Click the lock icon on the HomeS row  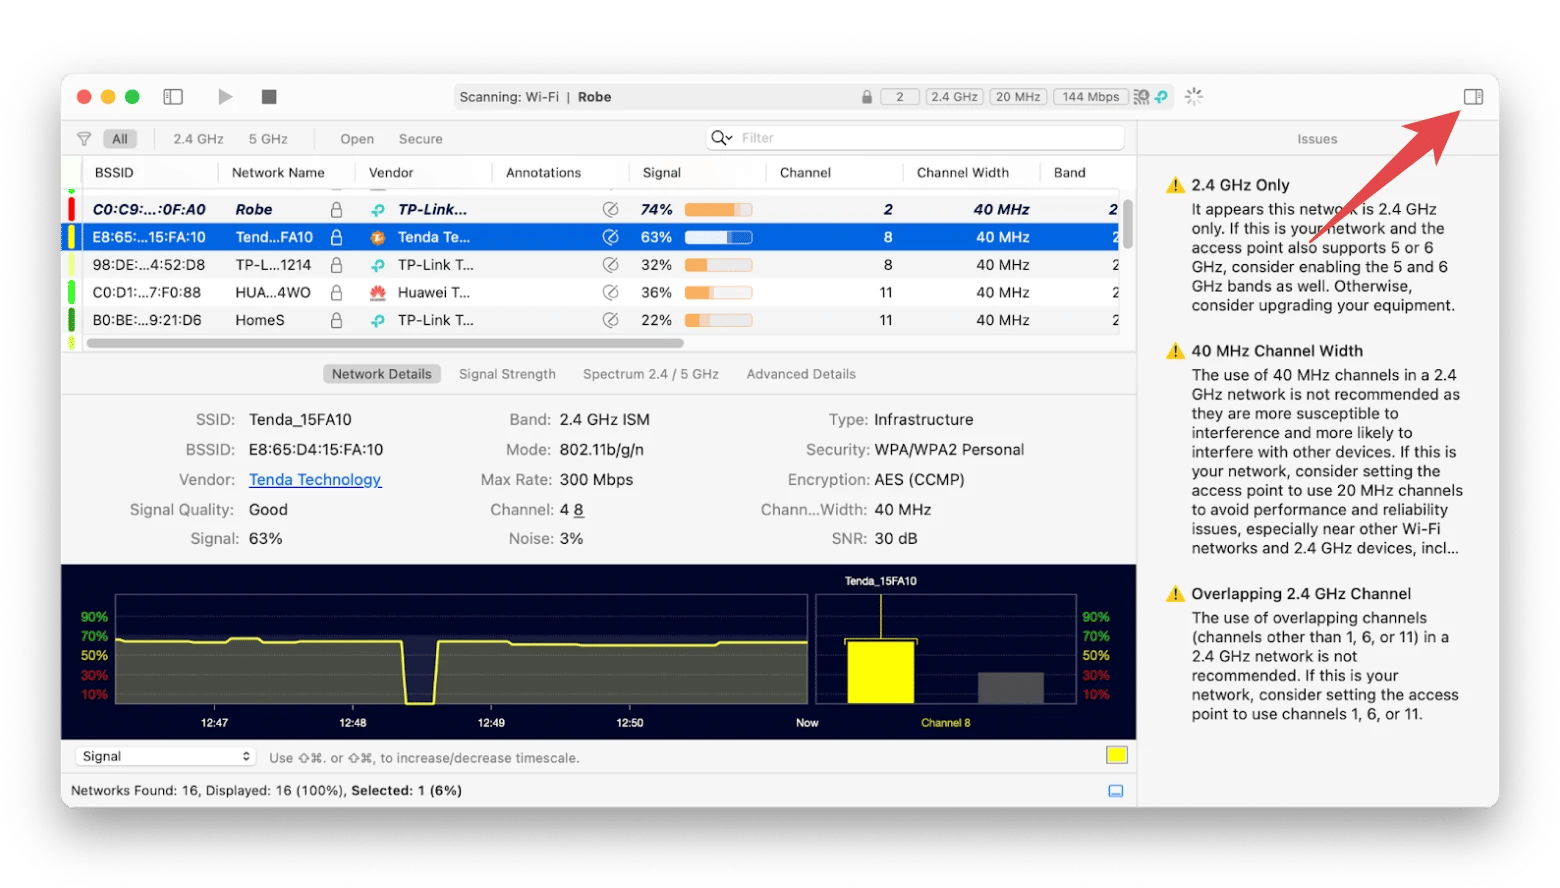point(336,320)
